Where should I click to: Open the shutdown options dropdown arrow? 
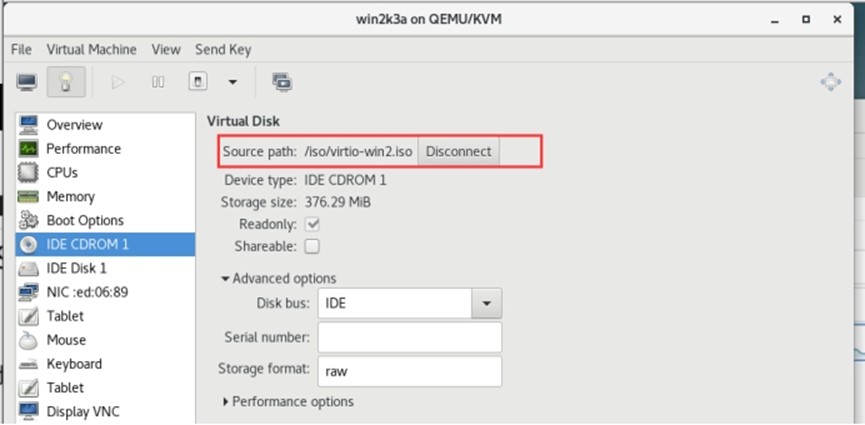(233, 82)
